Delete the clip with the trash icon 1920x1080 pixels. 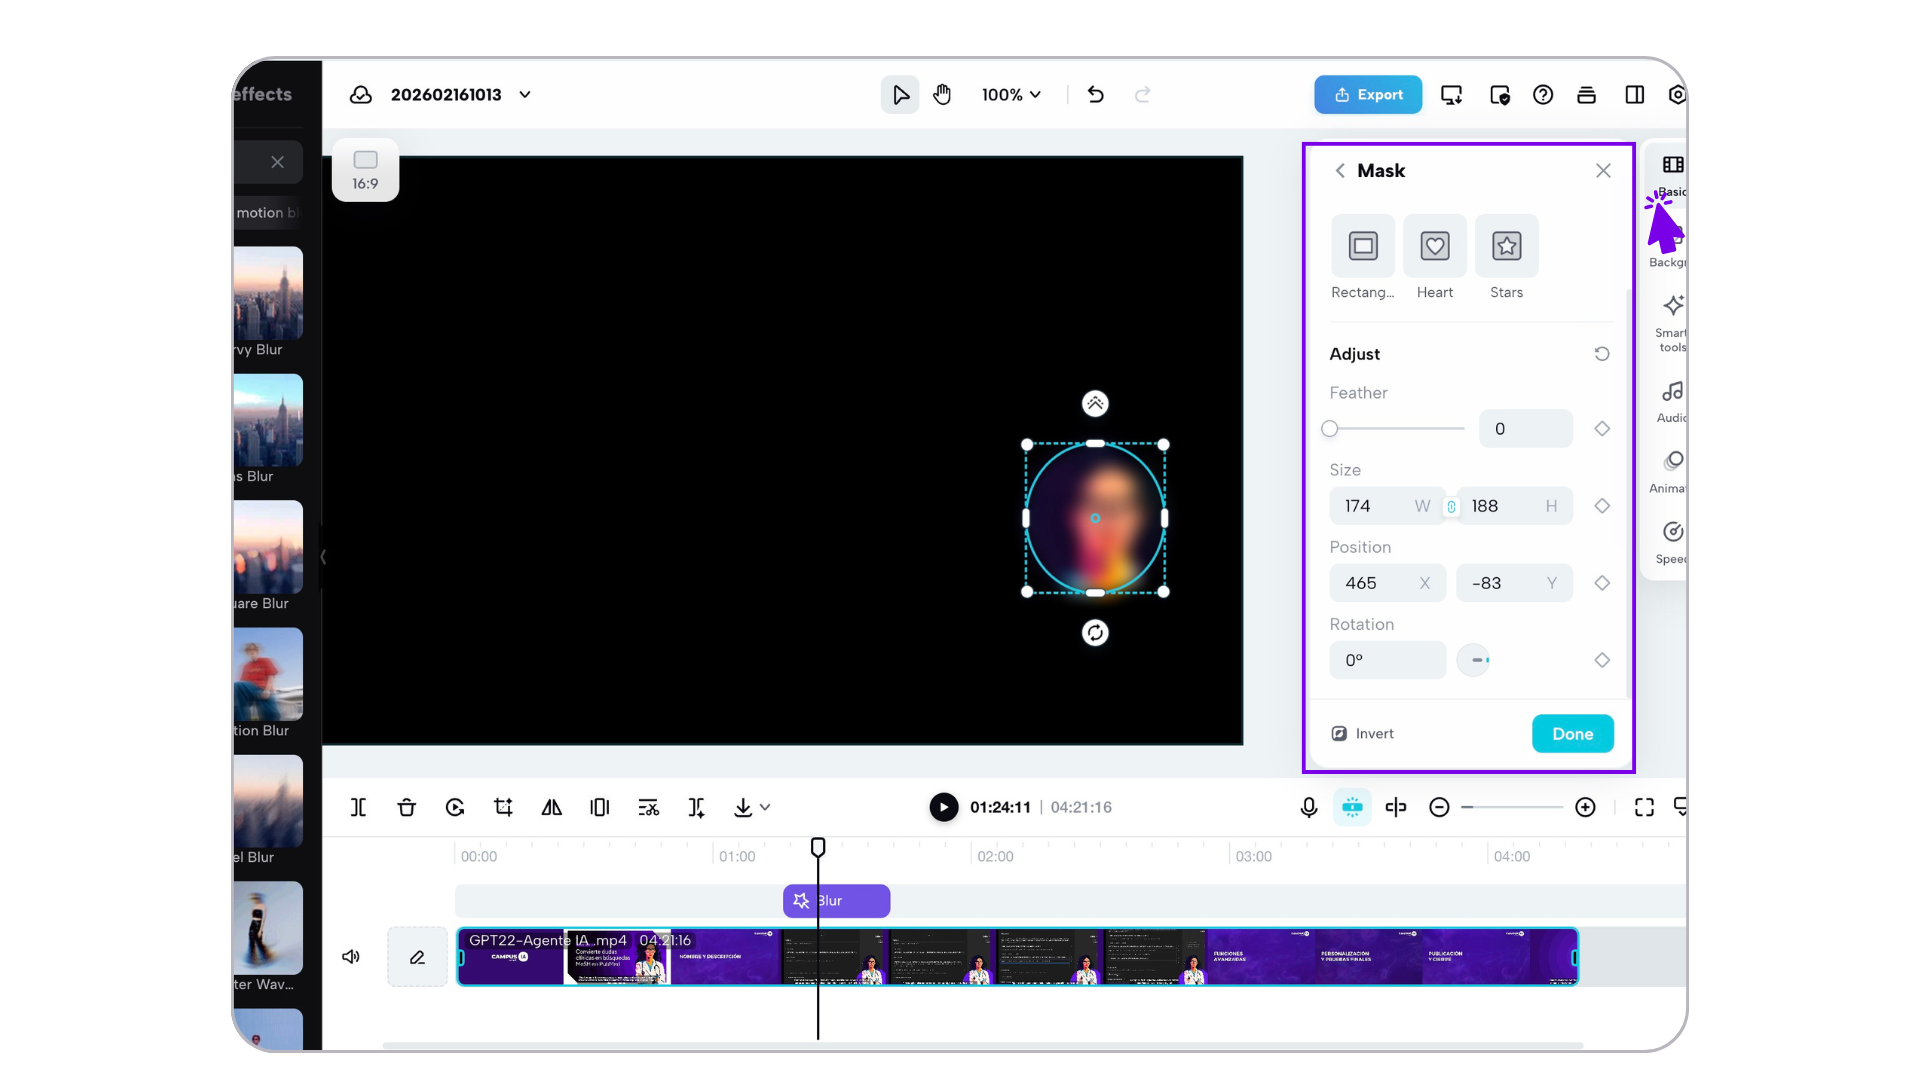tap(406, 807)
